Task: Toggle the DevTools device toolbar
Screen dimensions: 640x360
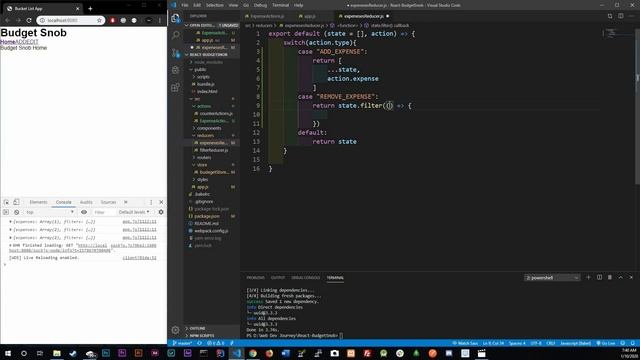Action: [16, 202]
